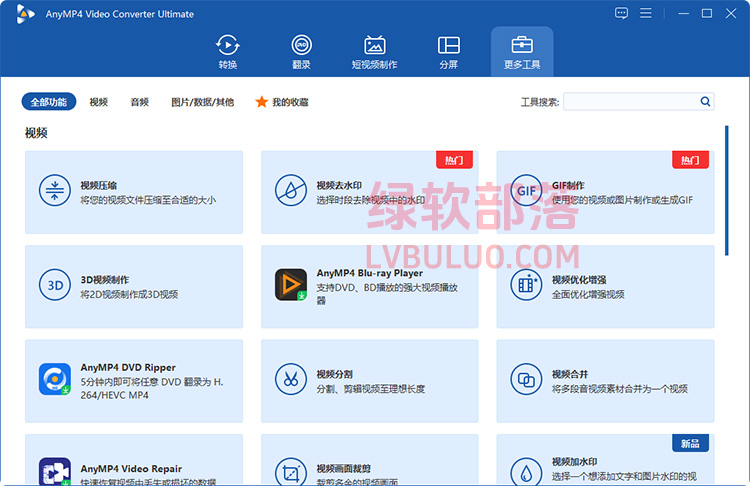Open the 视频加水印 droplet icon

click(526, 472)
